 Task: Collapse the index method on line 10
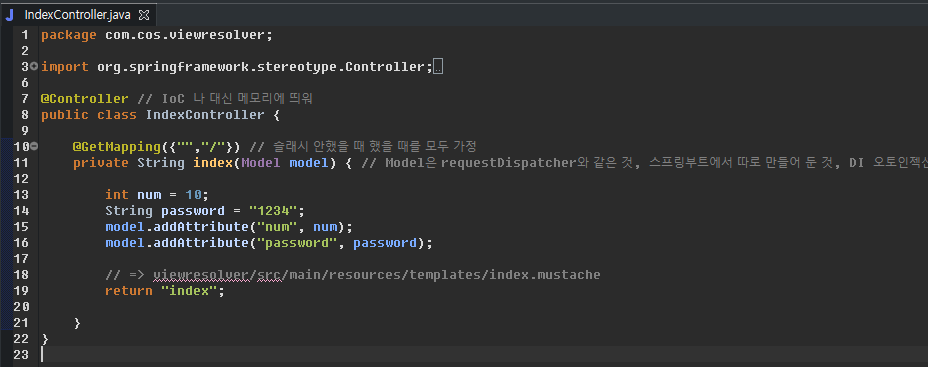click(34, 146)
